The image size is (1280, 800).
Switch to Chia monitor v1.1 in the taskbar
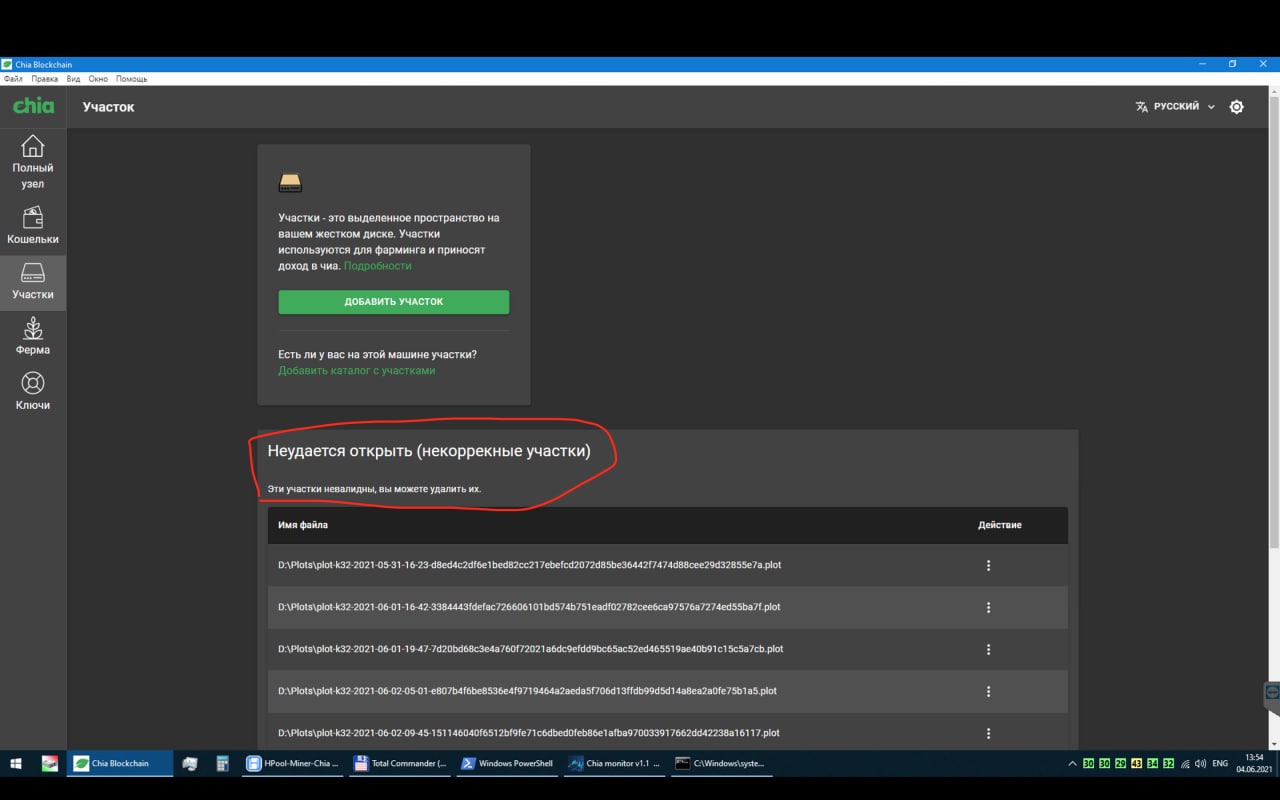(x=614, y=763)
